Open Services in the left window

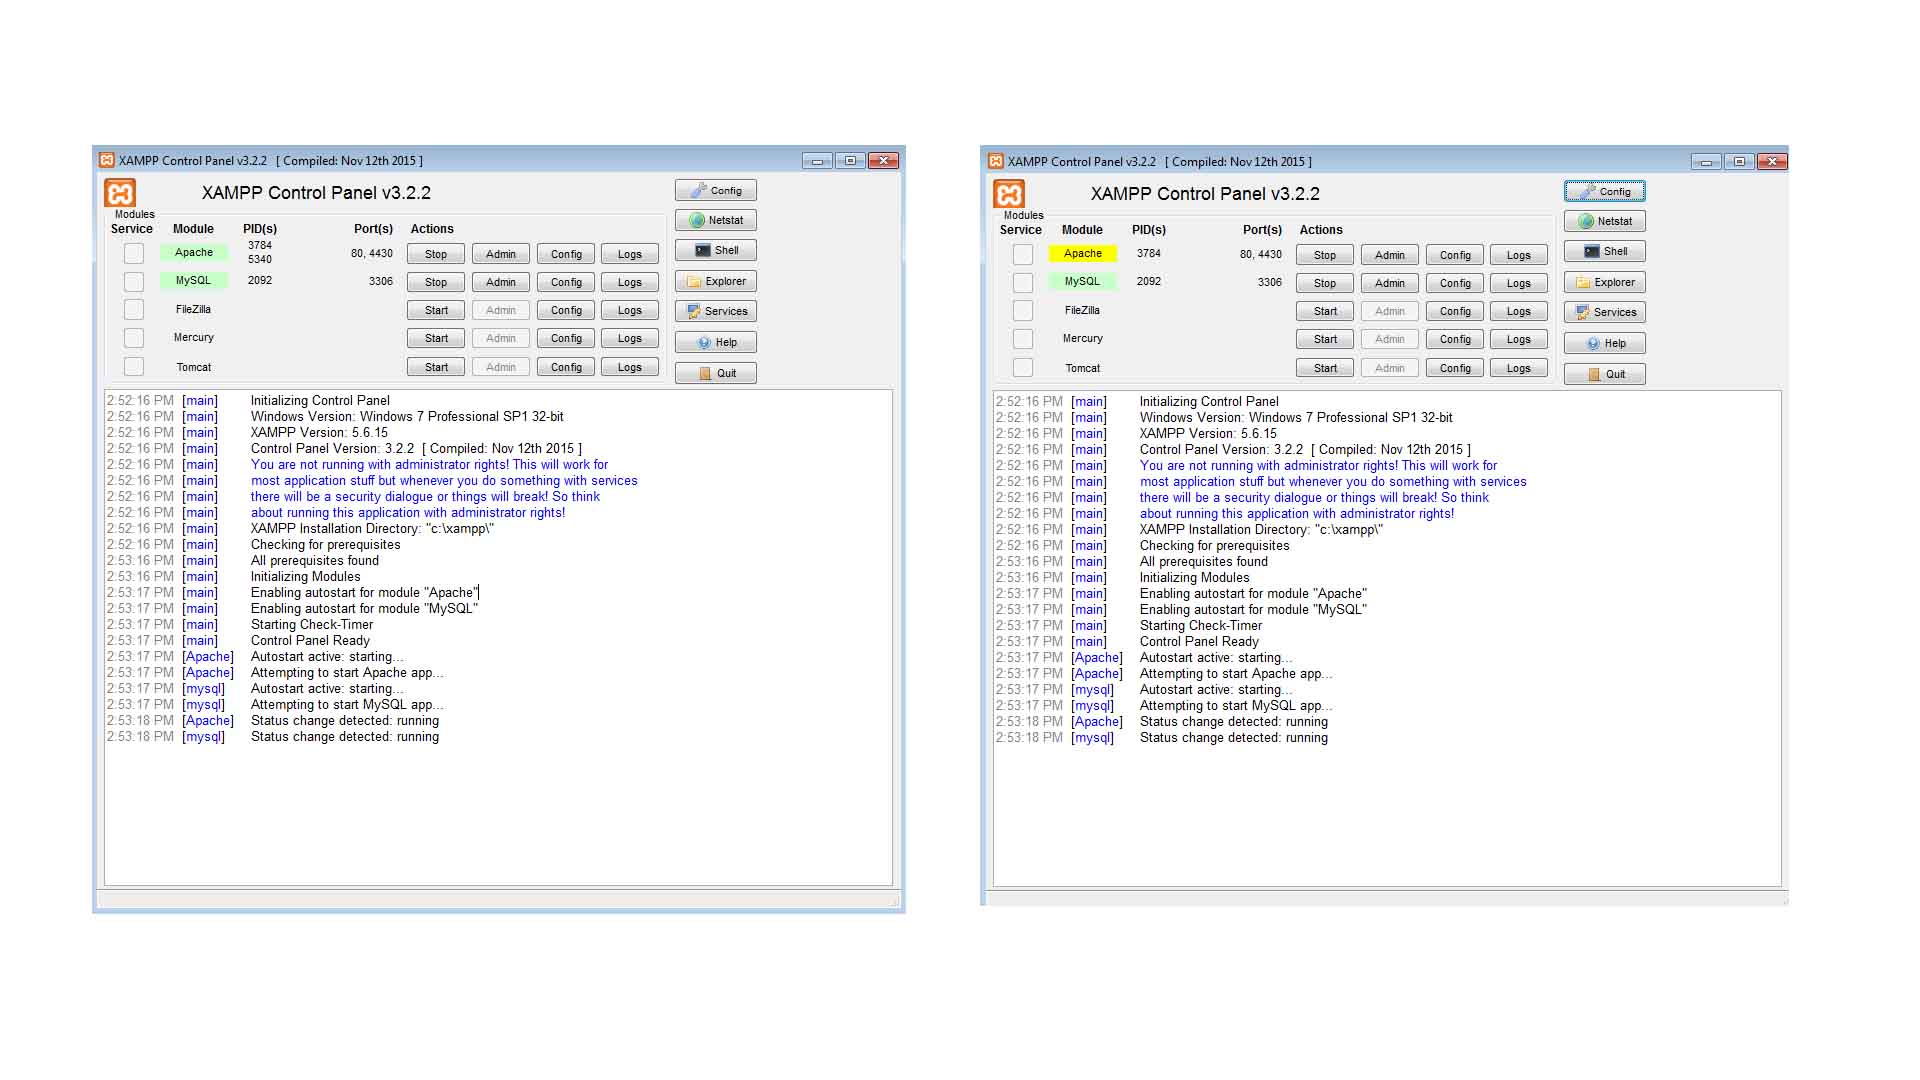tap(716, 311)
